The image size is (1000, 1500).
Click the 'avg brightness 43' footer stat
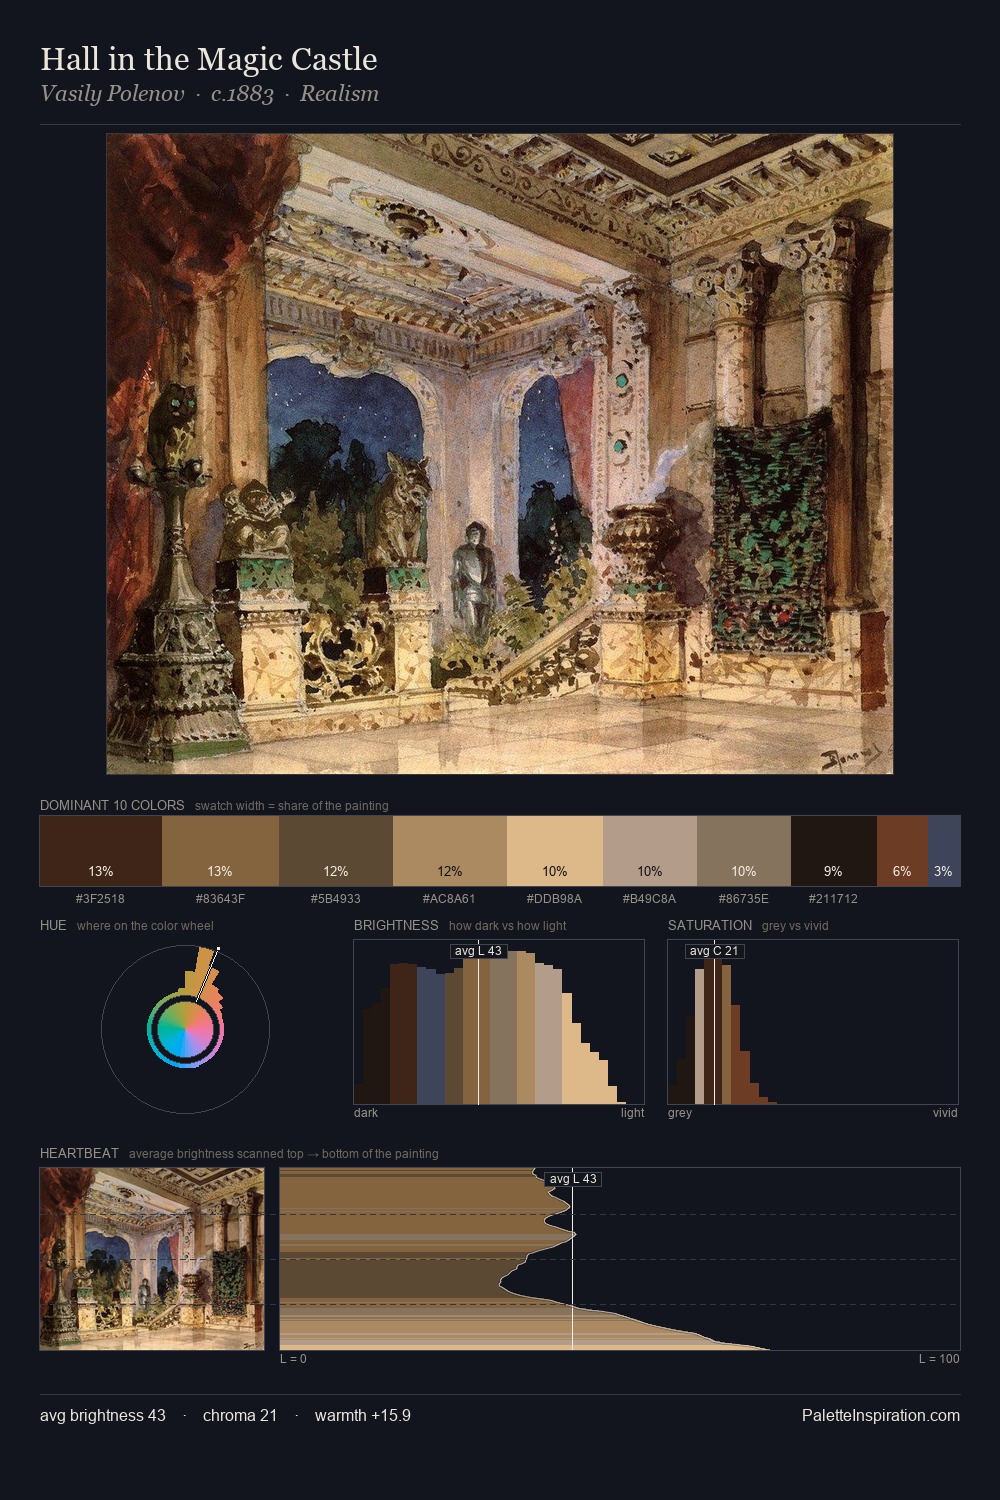tap(103, 1416)
